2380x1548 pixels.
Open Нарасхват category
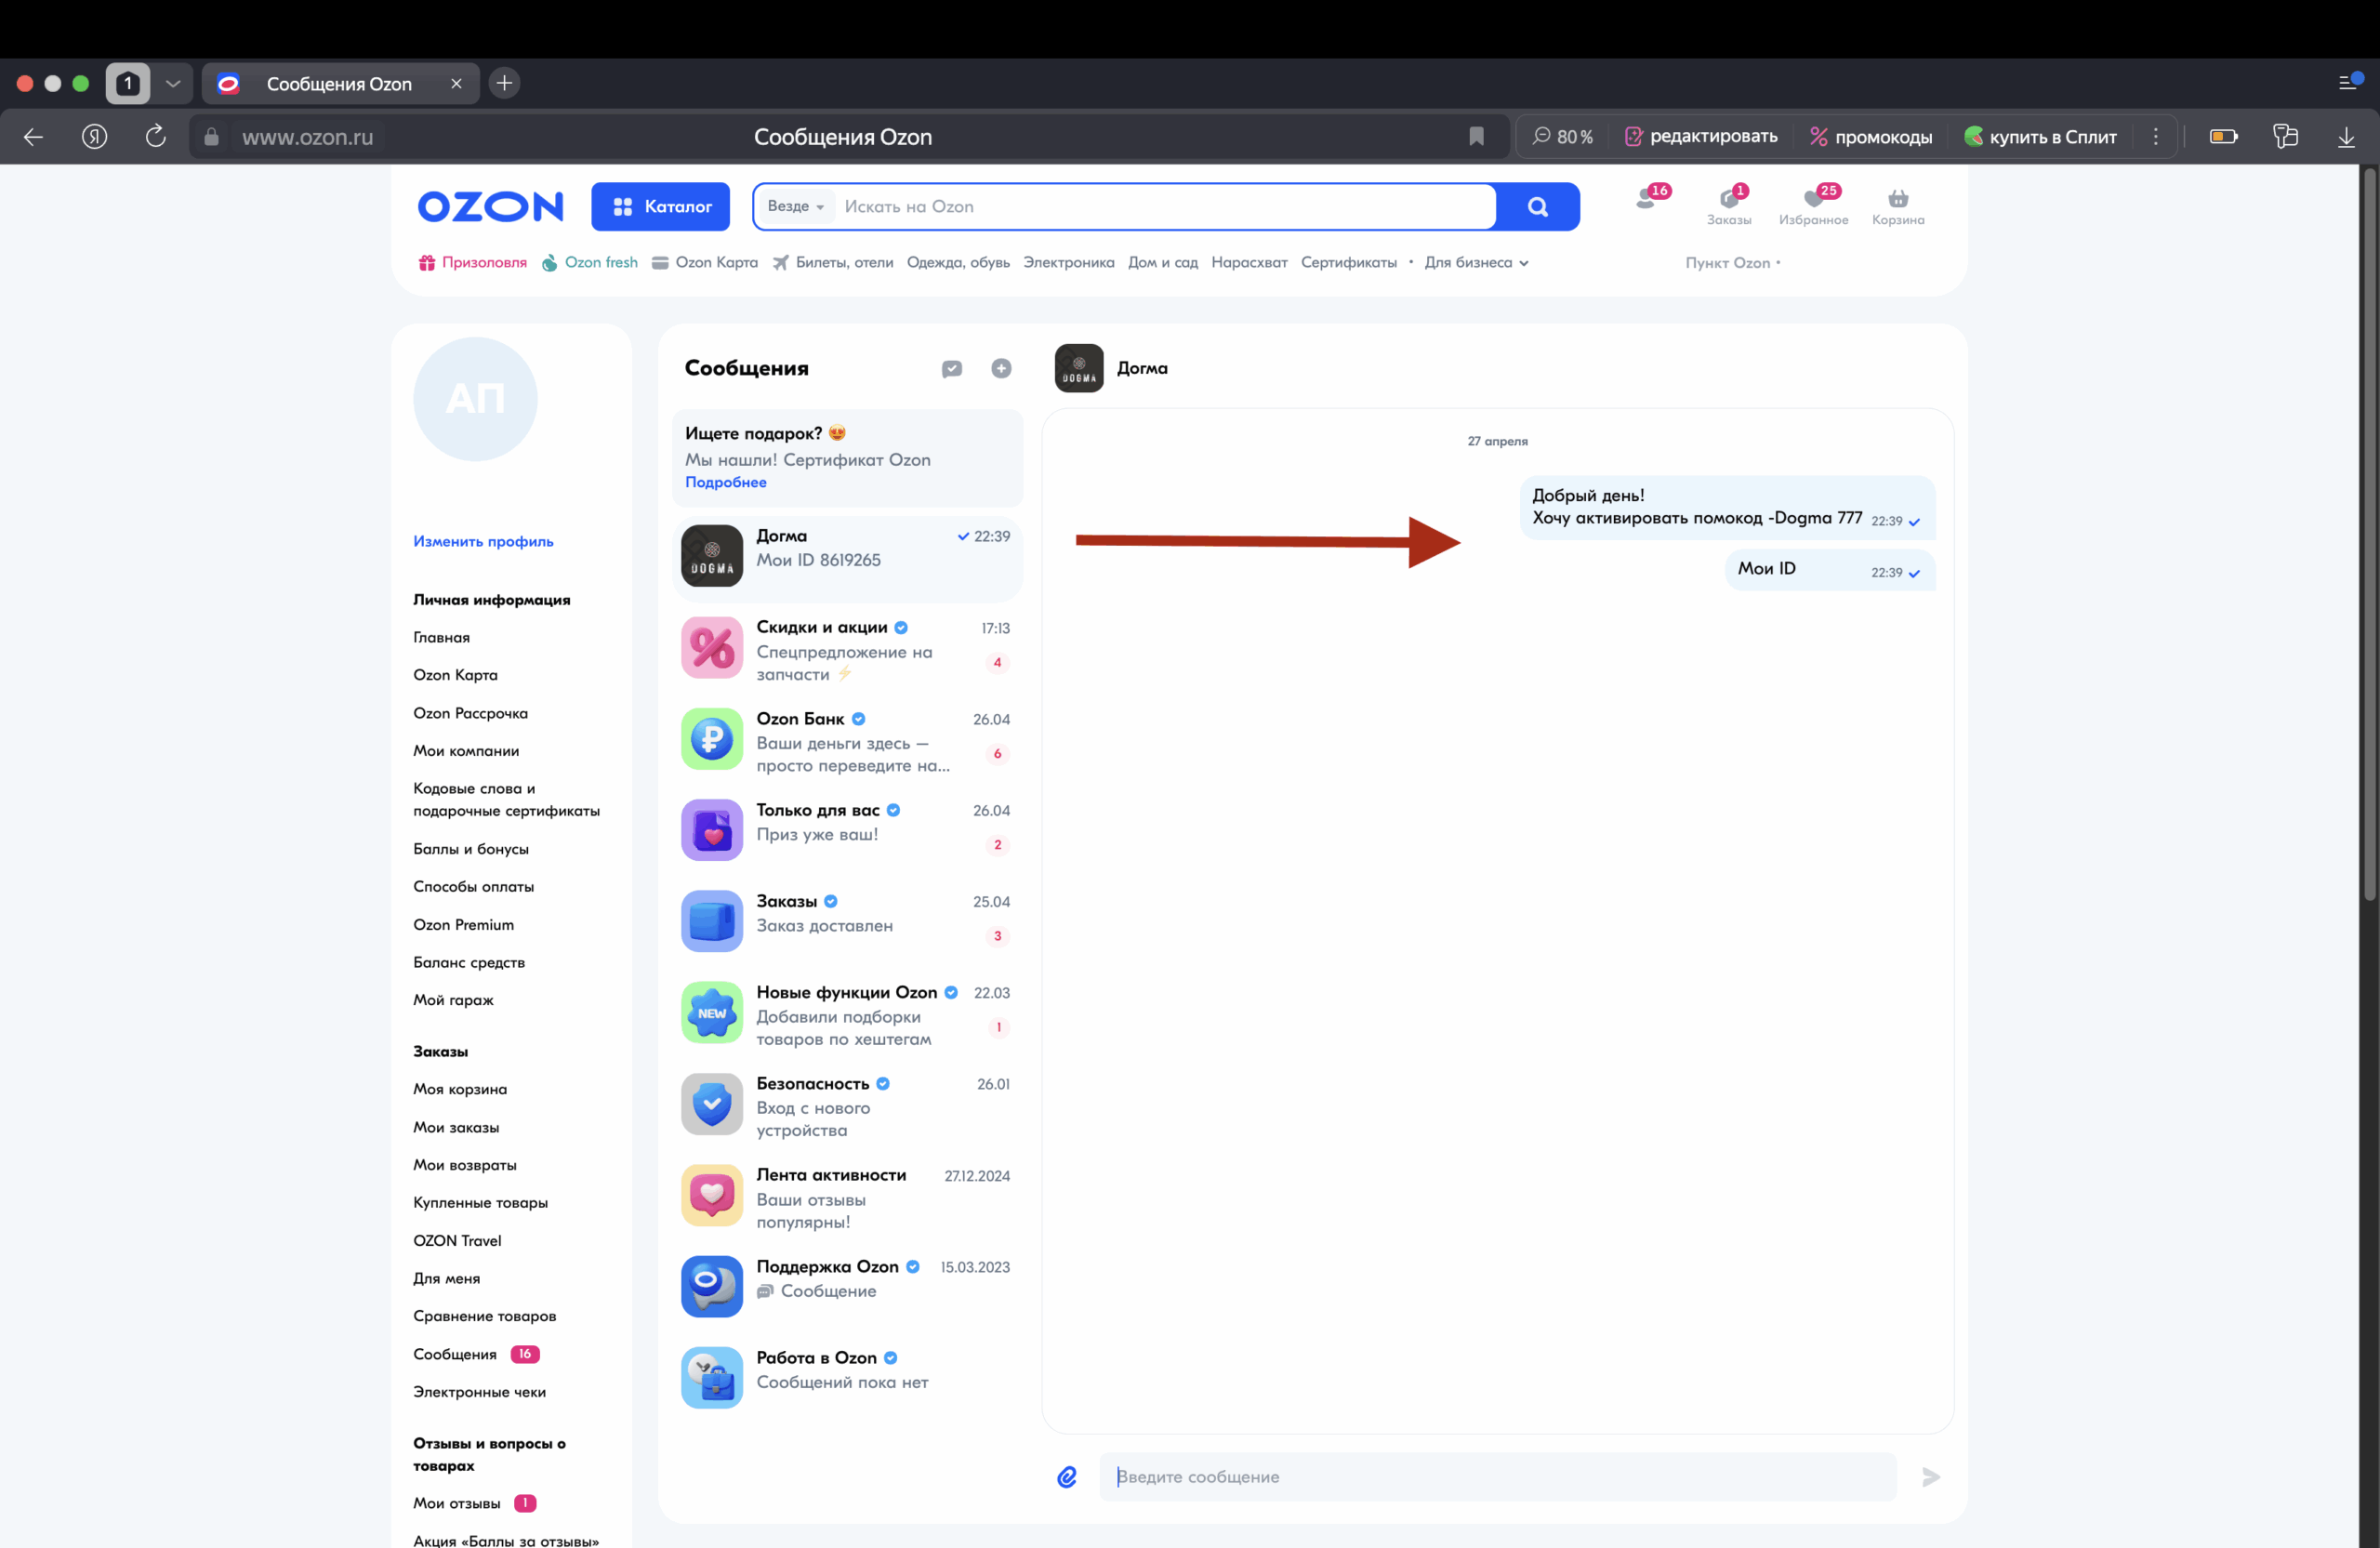point(1249,263)
